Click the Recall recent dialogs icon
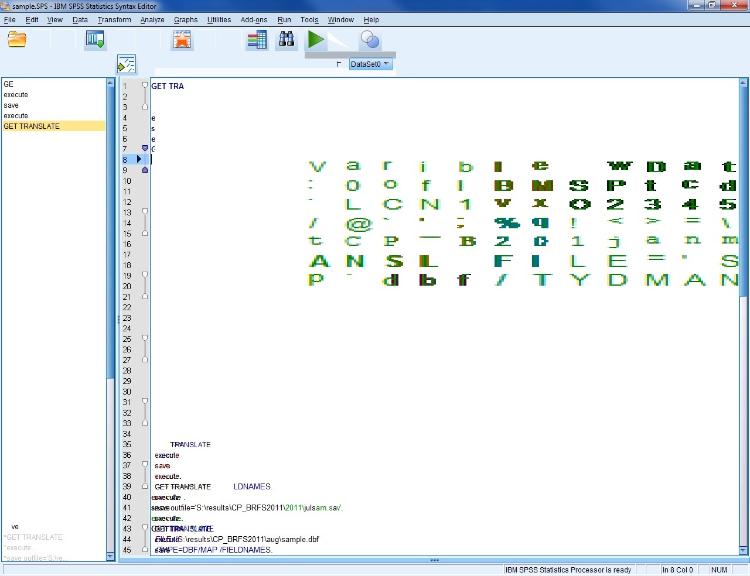The width and height of the screenshot is (750, 576). (95, 40)
